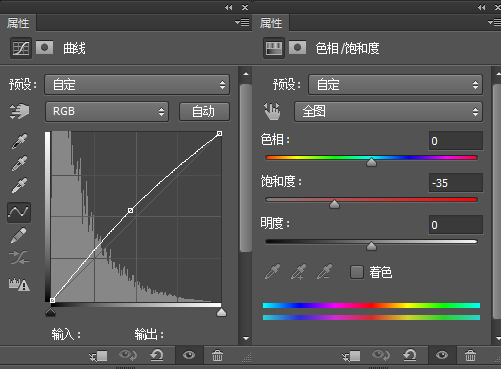Click the 明度 lightness slider handle
501x369 pixels.
click(x=371, y=246)
